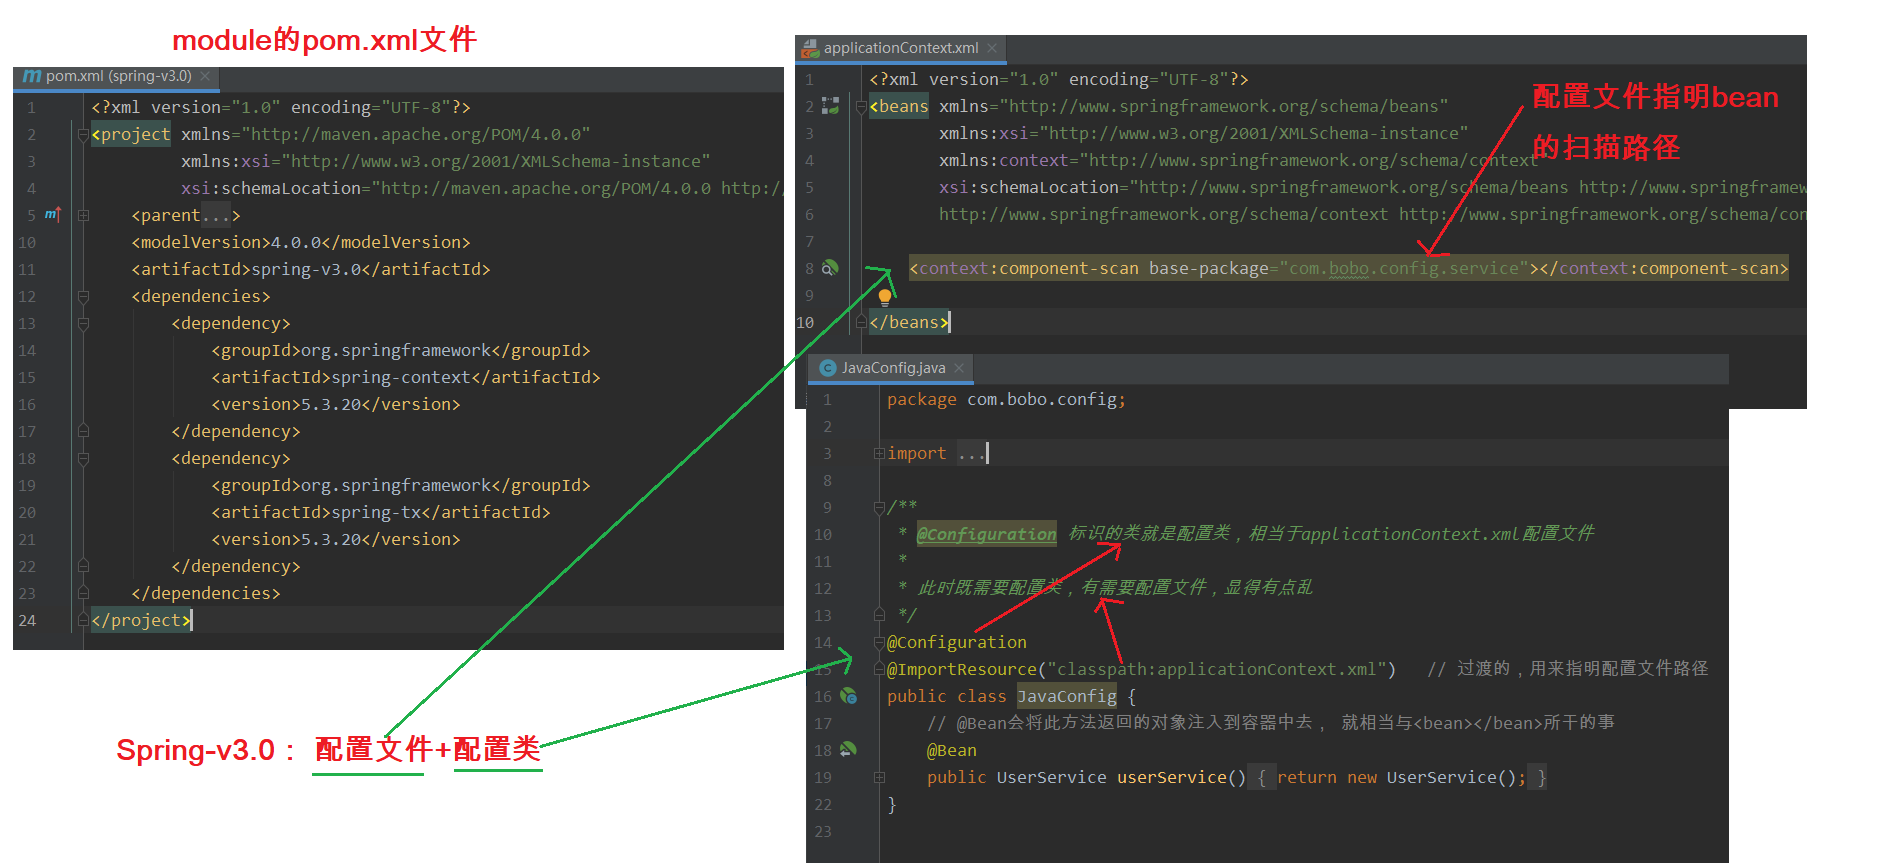Click return new UserService() statement
Viewport: 1893px width, 863px height.
(x=1402, y=777)
